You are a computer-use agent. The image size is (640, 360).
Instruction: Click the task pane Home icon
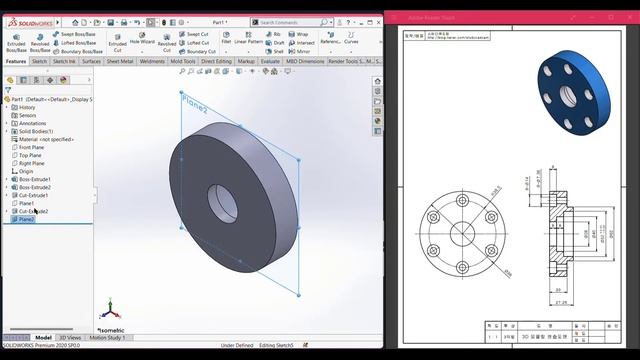pos(378,81)
